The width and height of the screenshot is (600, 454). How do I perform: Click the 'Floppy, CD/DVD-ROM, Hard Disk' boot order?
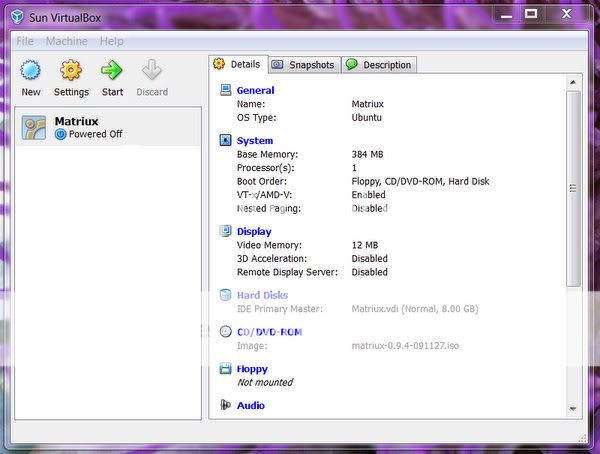(x=420, y=181)
